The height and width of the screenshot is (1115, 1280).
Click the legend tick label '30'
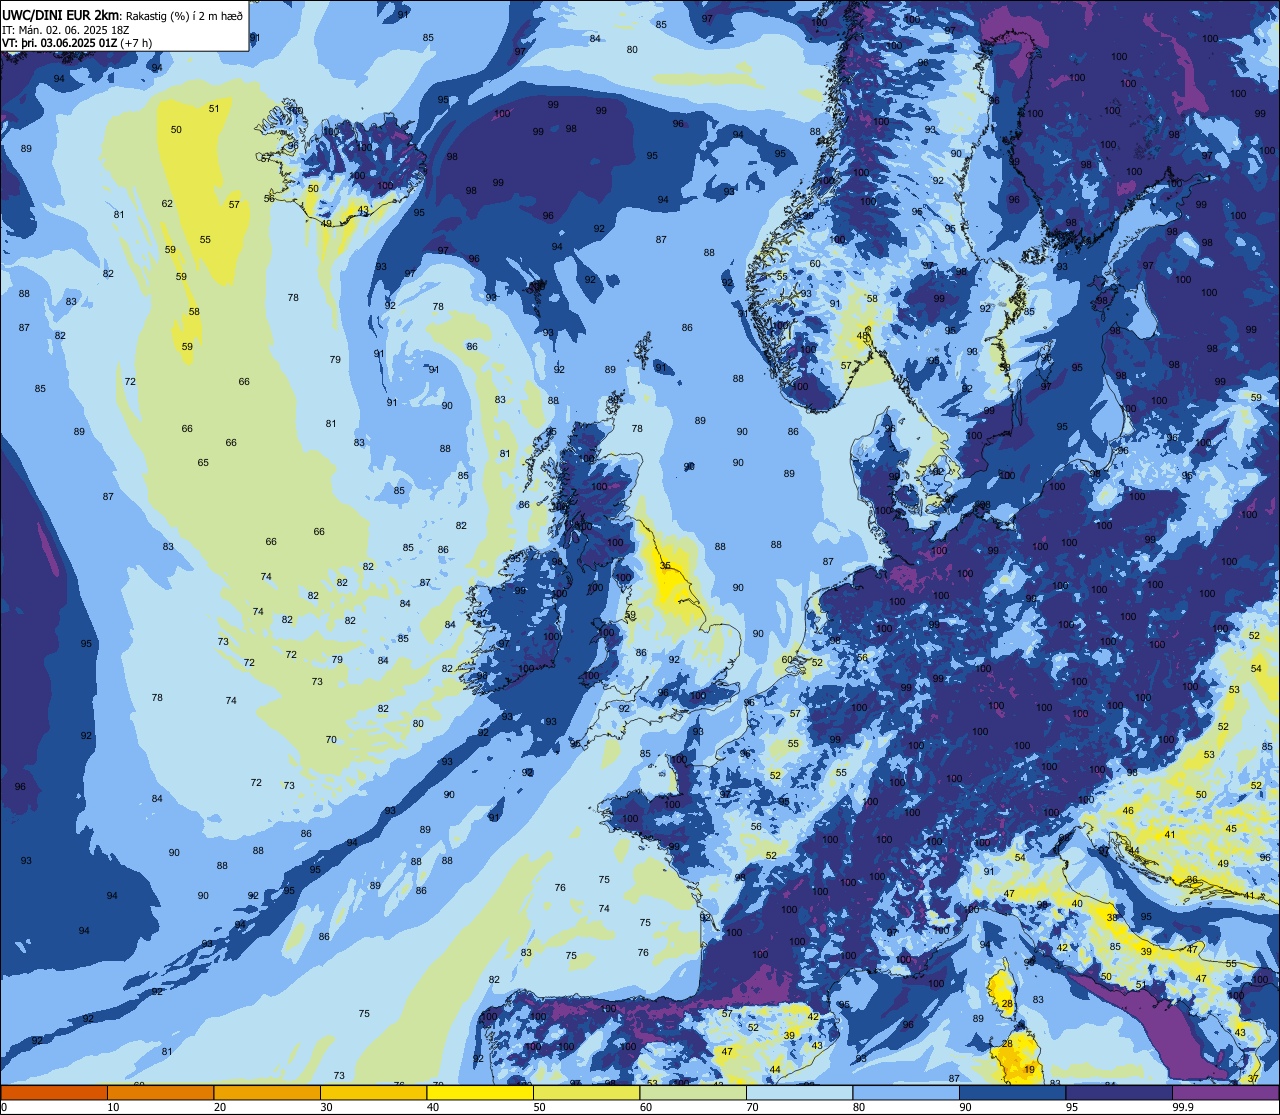coord(326,1107)
